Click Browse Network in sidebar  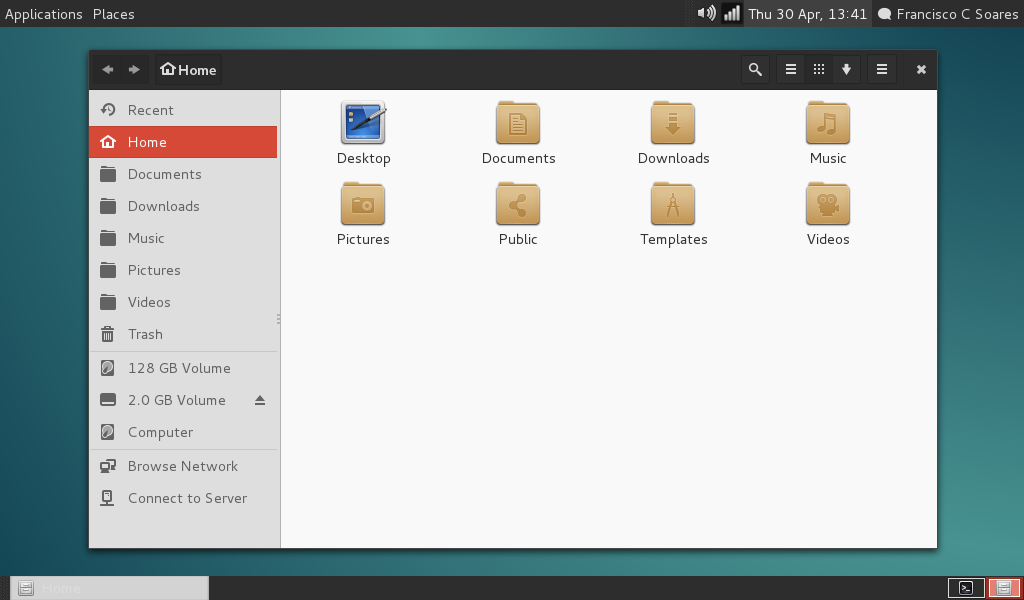pyautogui.click(x=183, y=466)
